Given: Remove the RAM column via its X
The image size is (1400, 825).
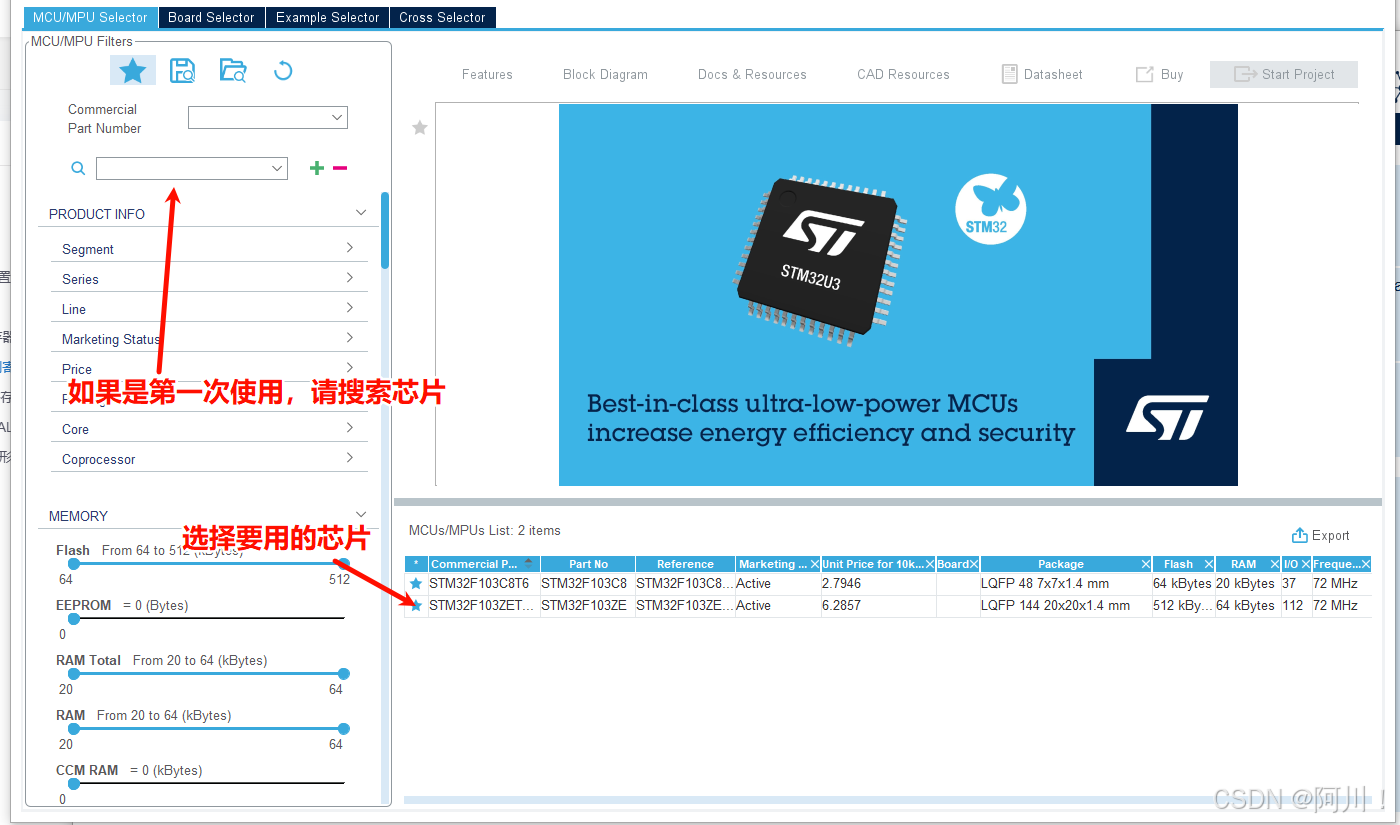Looking at the screenshot, I should [1276, 564].
